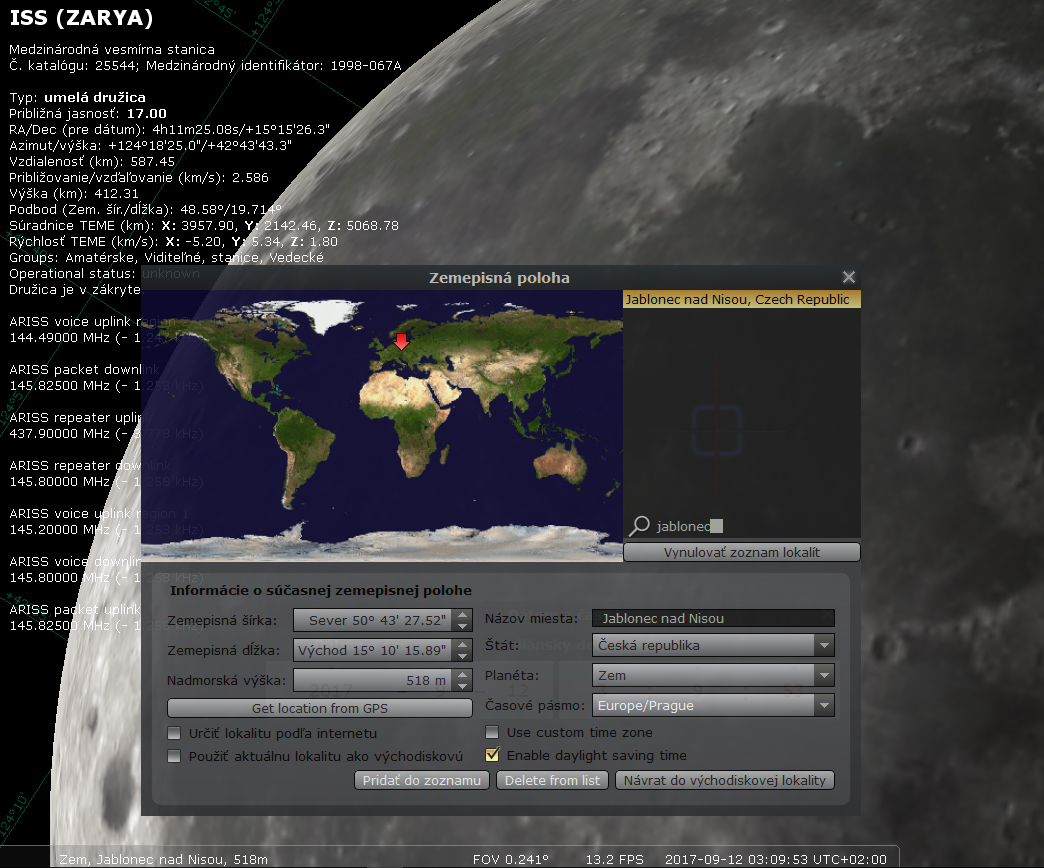Check Use custom time zone box

click(x=492, y=734)
